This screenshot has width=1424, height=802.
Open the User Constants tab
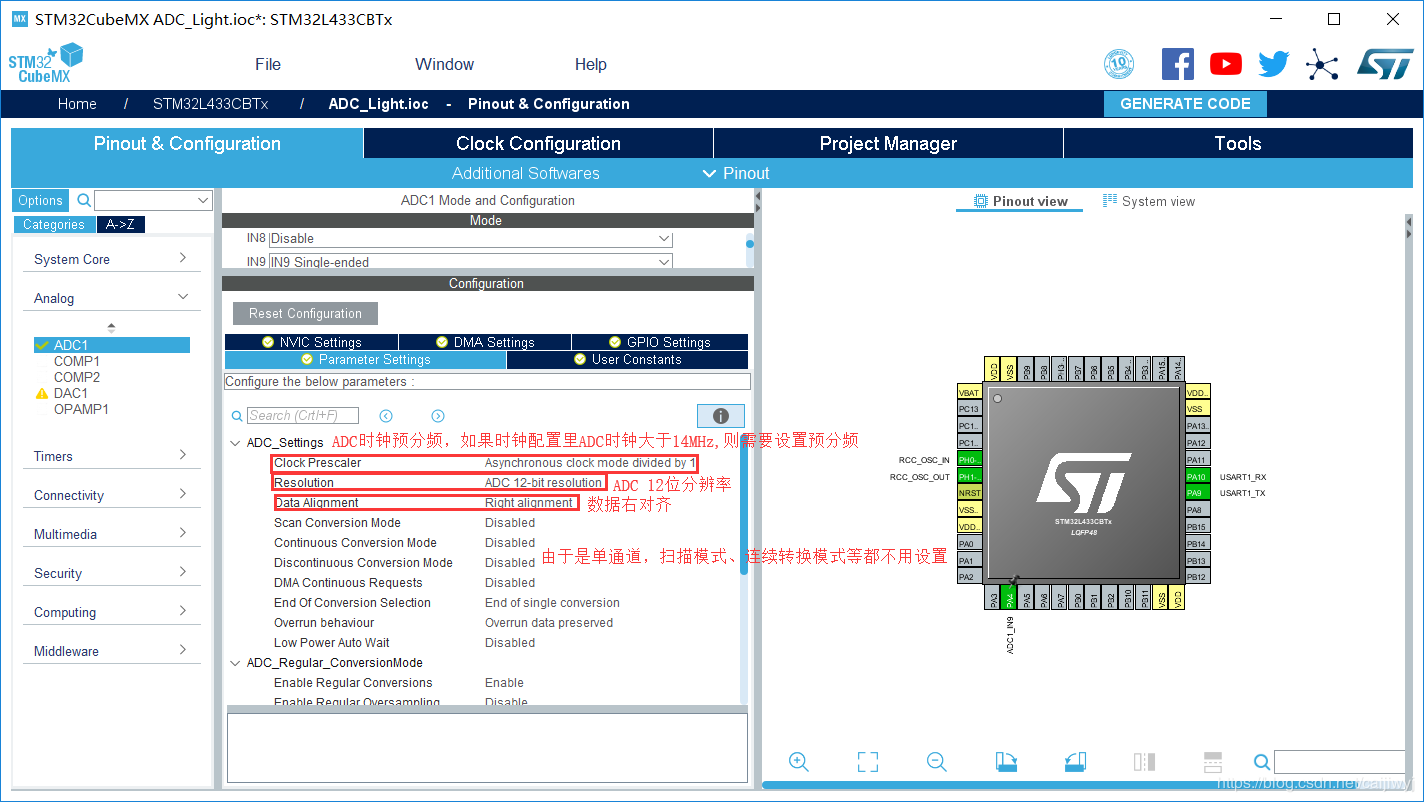(x=628, y=360)
